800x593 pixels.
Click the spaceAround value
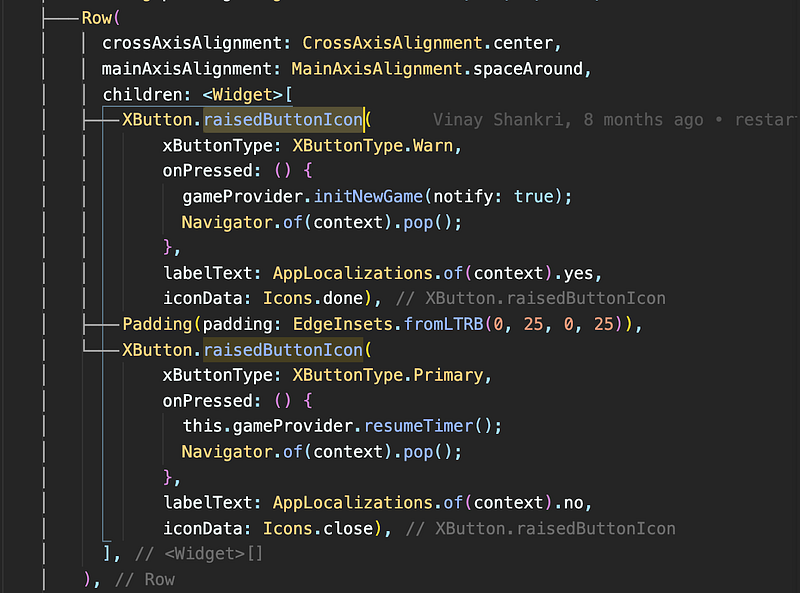[528, 68]
